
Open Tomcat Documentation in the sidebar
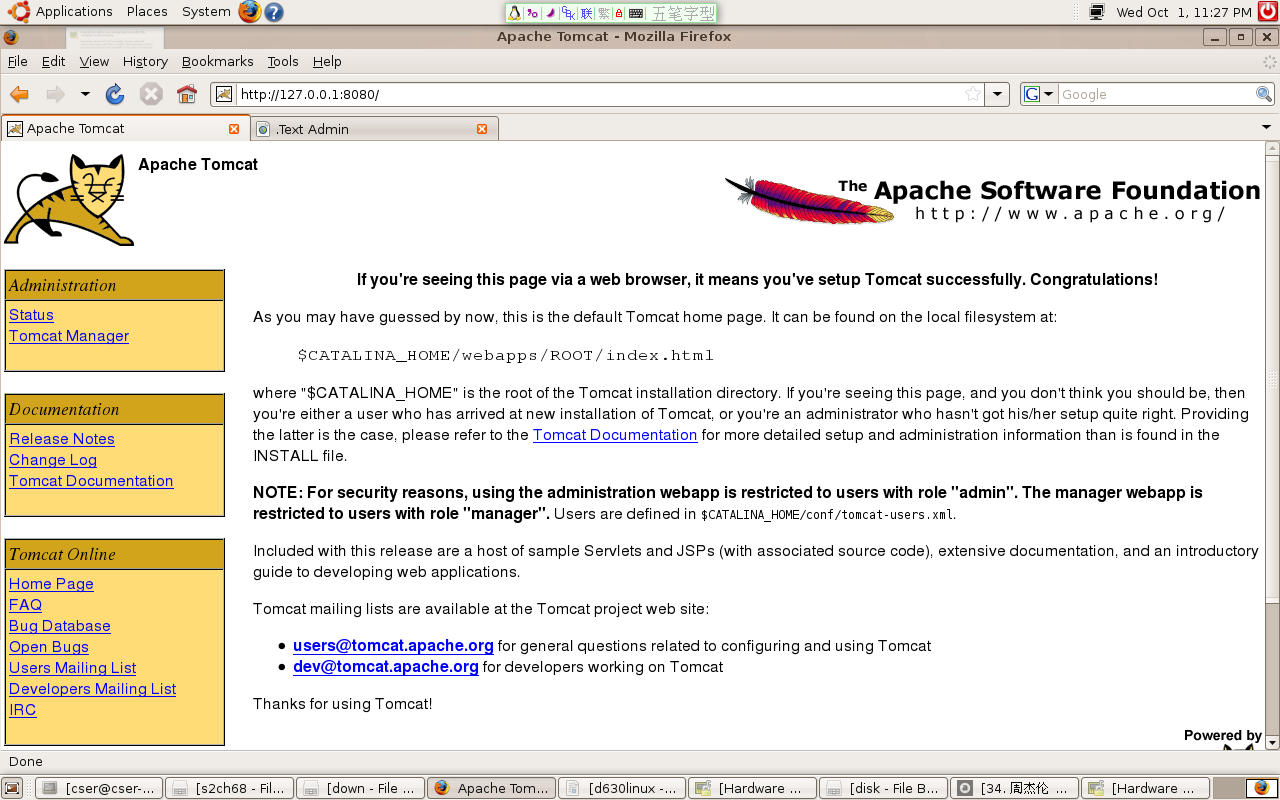tap(91, 481)
